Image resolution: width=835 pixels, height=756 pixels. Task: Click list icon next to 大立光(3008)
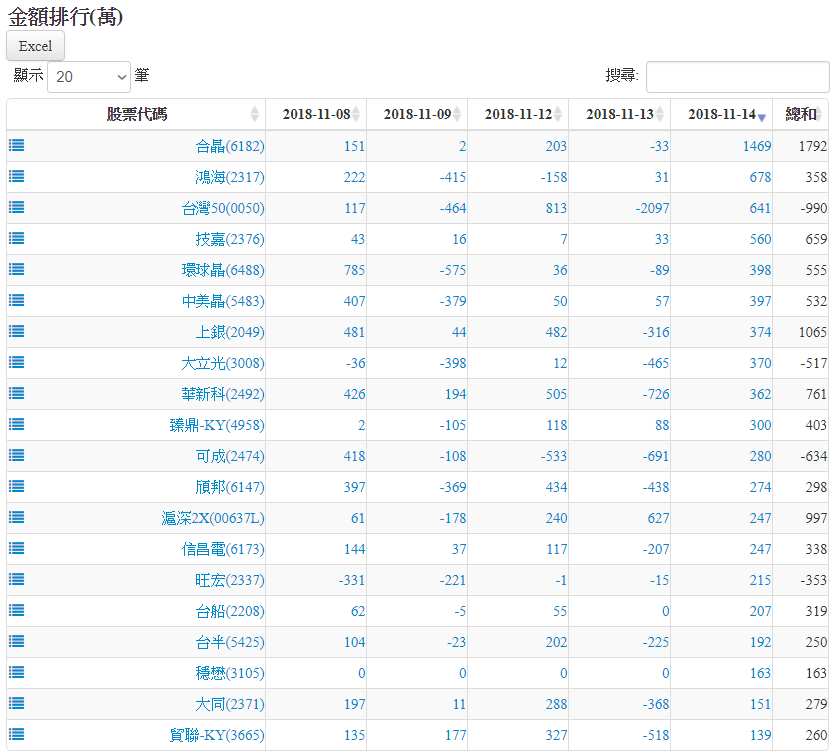pyautogui.click(x=17, y=362)
